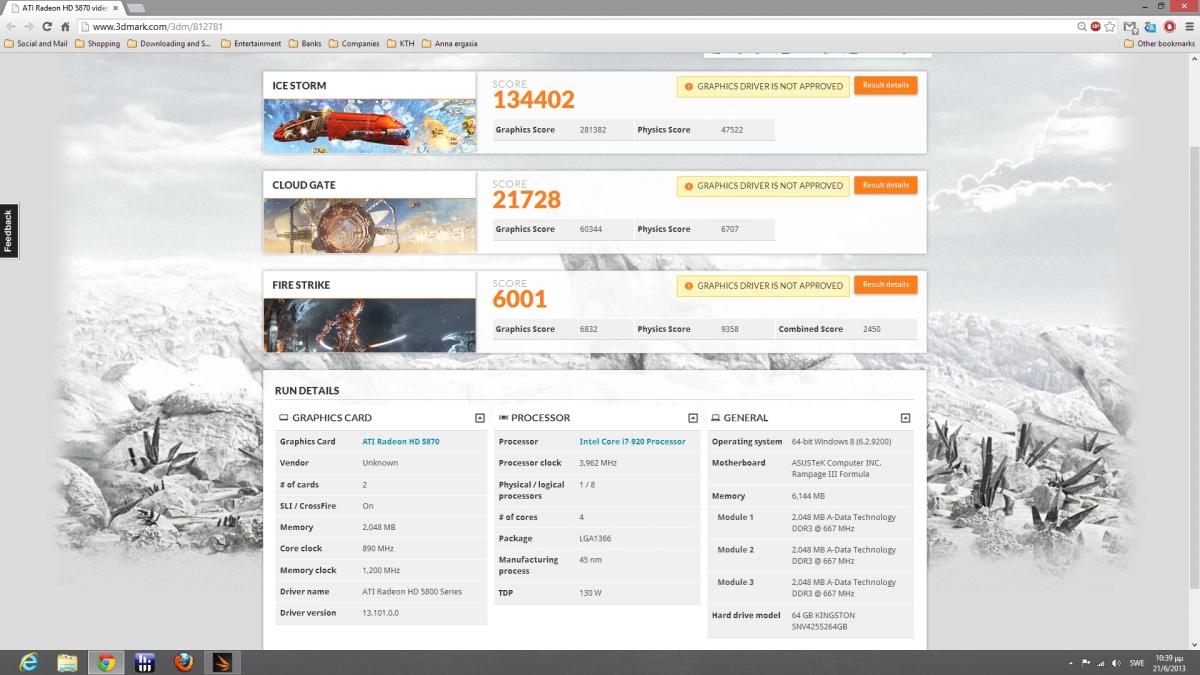Bookmark this page with the star
The width and height of the screenshot is (1200, 675).
pos(1110,26)
